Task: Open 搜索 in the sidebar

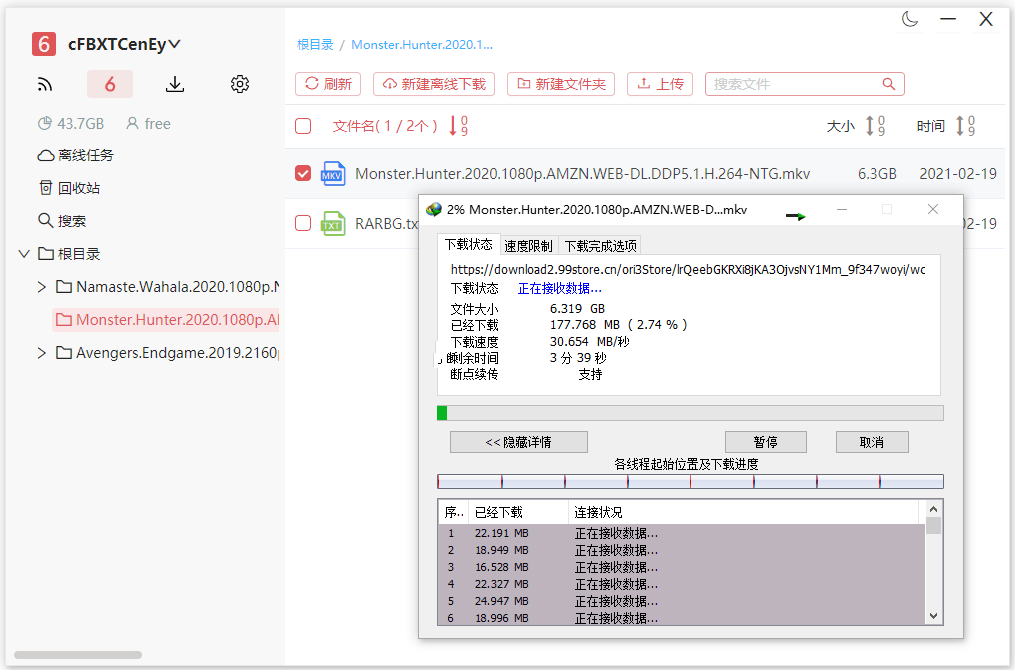Action: pos(62,221)
